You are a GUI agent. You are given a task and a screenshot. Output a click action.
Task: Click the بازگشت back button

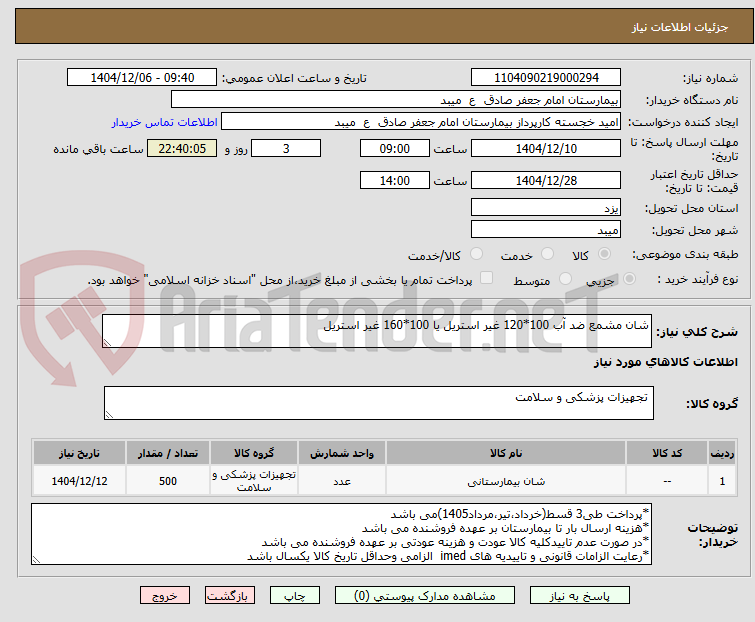click(229, 596)
